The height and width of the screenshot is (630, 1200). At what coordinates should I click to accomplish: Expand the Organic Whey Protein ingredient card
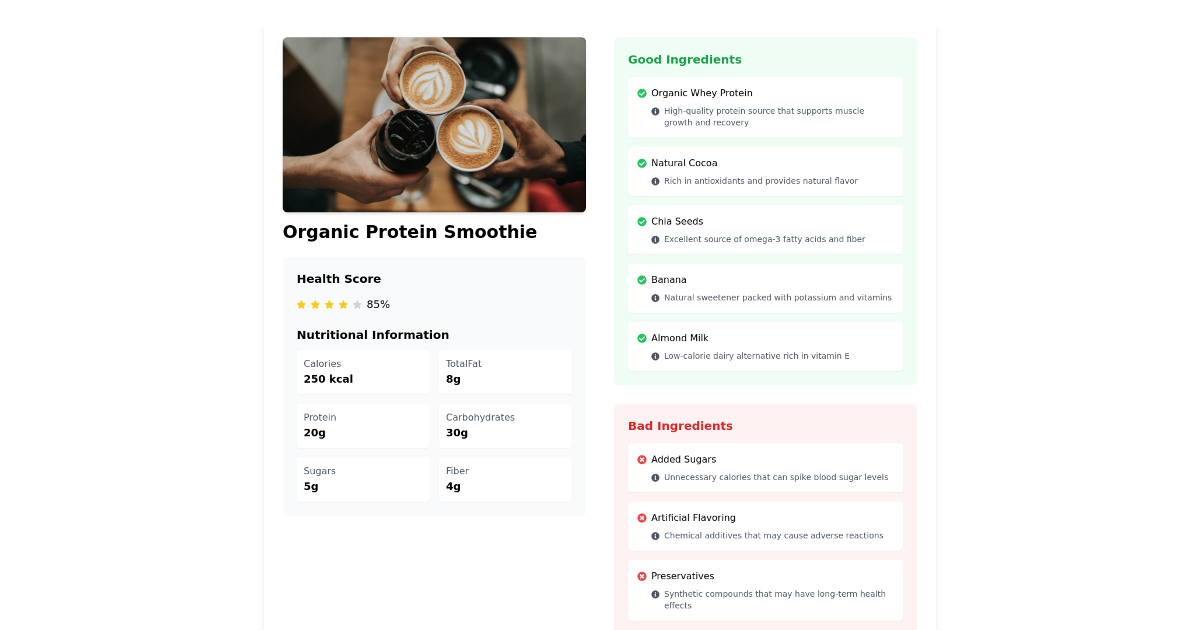pos(765,107)
